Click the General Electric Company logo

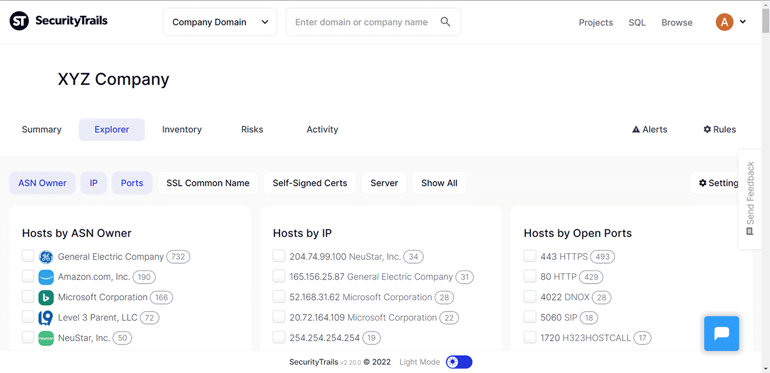pos(46,257)
